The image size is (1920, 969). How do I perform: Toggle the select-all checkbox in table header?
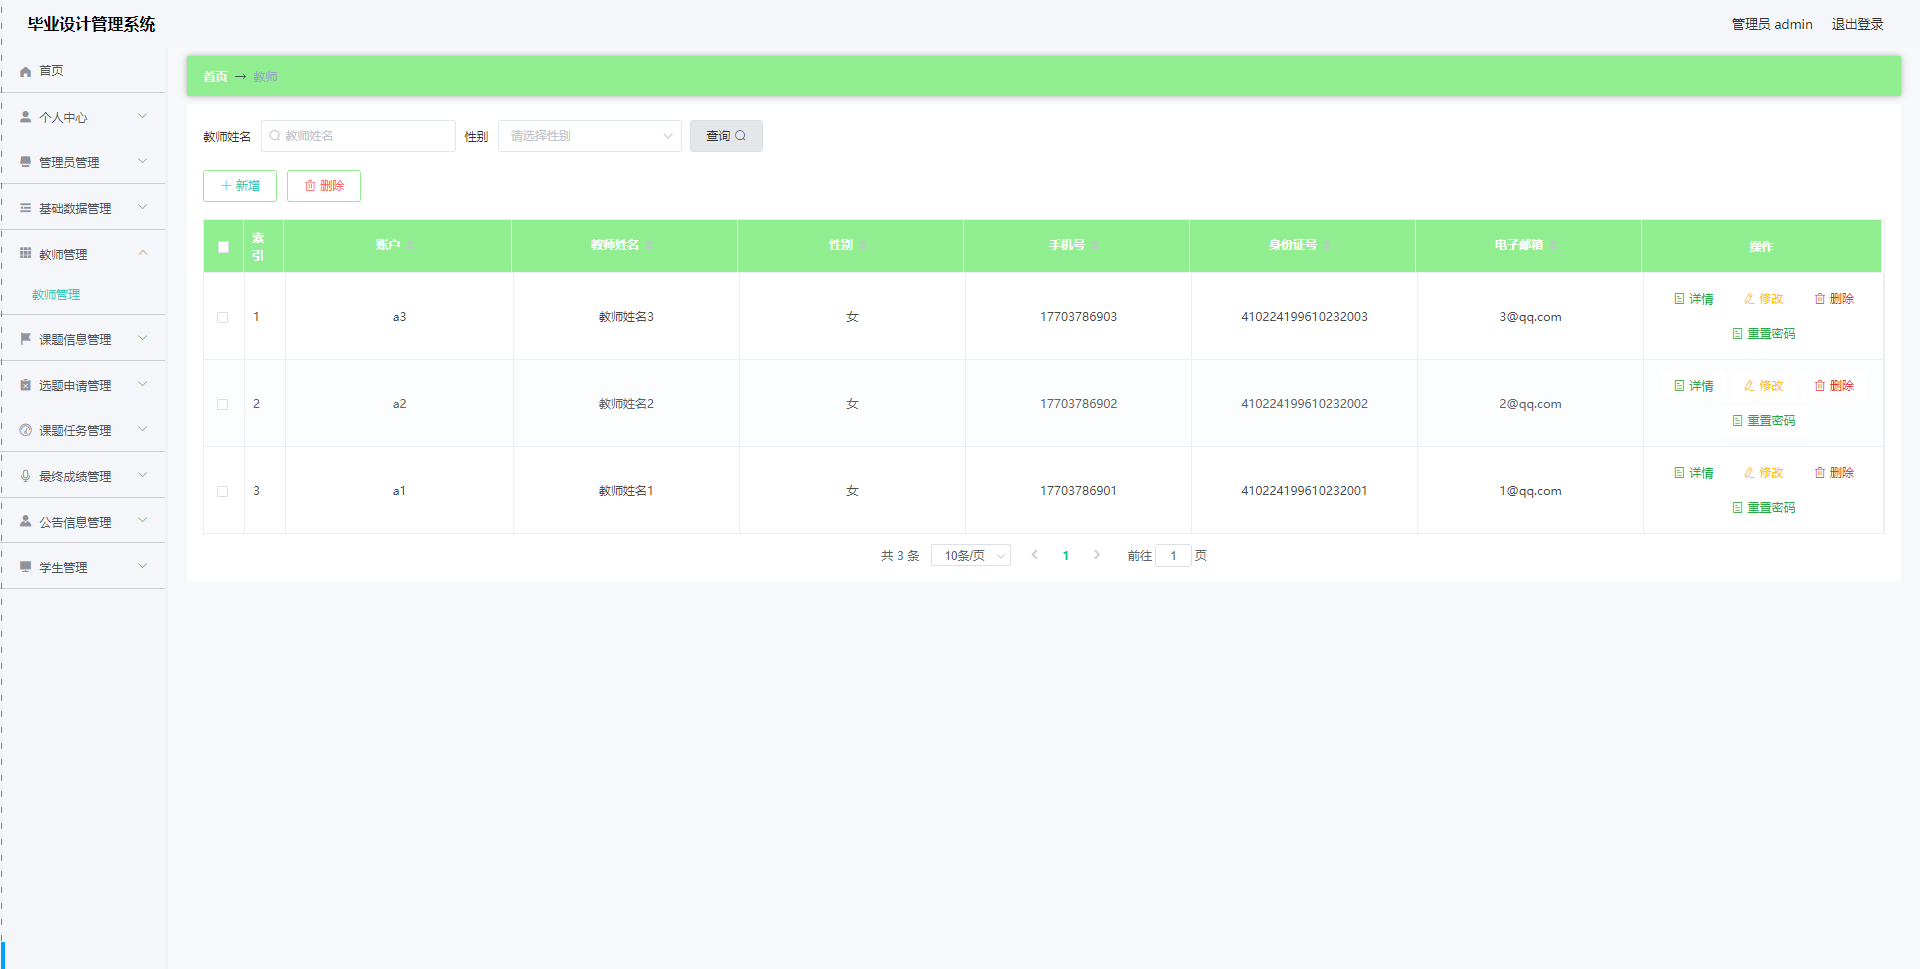[223, 246]
